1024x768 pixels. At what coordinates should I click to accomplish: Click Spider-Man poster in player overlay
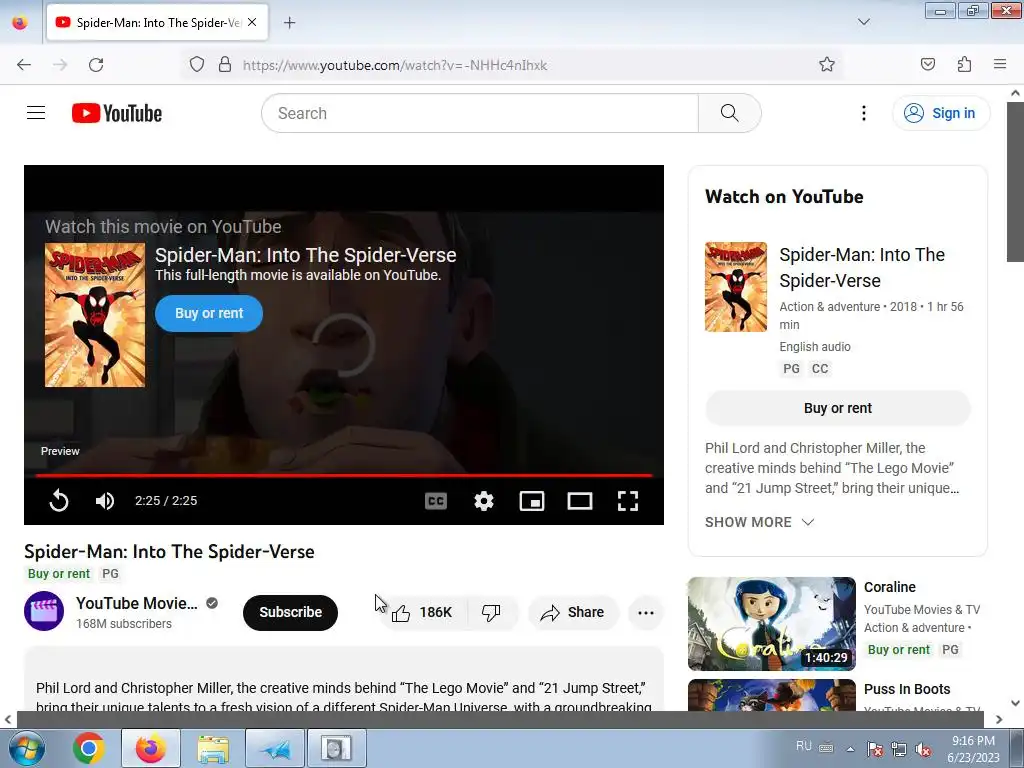pyautogui.click(x=95, y=315)
